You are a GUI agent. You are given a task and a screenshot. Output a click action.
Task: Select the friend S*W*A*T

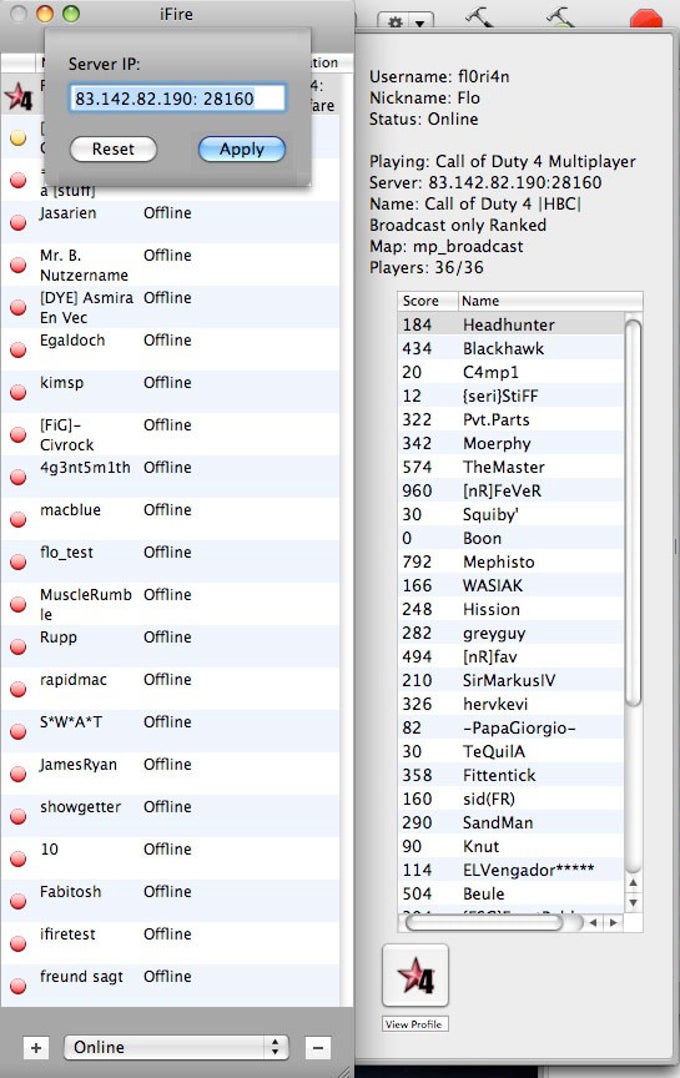pos(170,732)
